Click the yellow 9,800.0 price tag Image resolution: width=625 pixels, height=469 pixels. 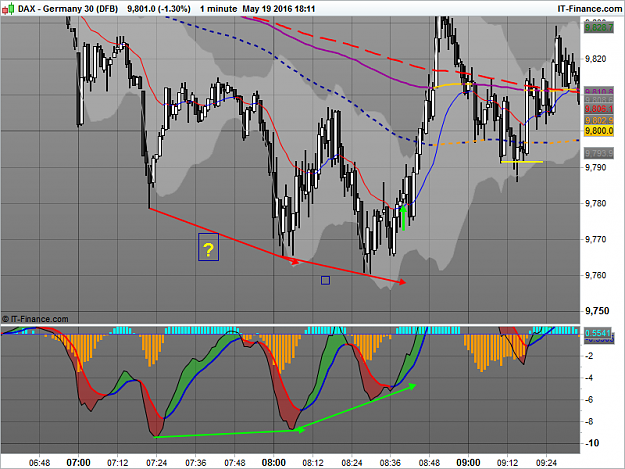pyautogui.click(x=599, y=131)
